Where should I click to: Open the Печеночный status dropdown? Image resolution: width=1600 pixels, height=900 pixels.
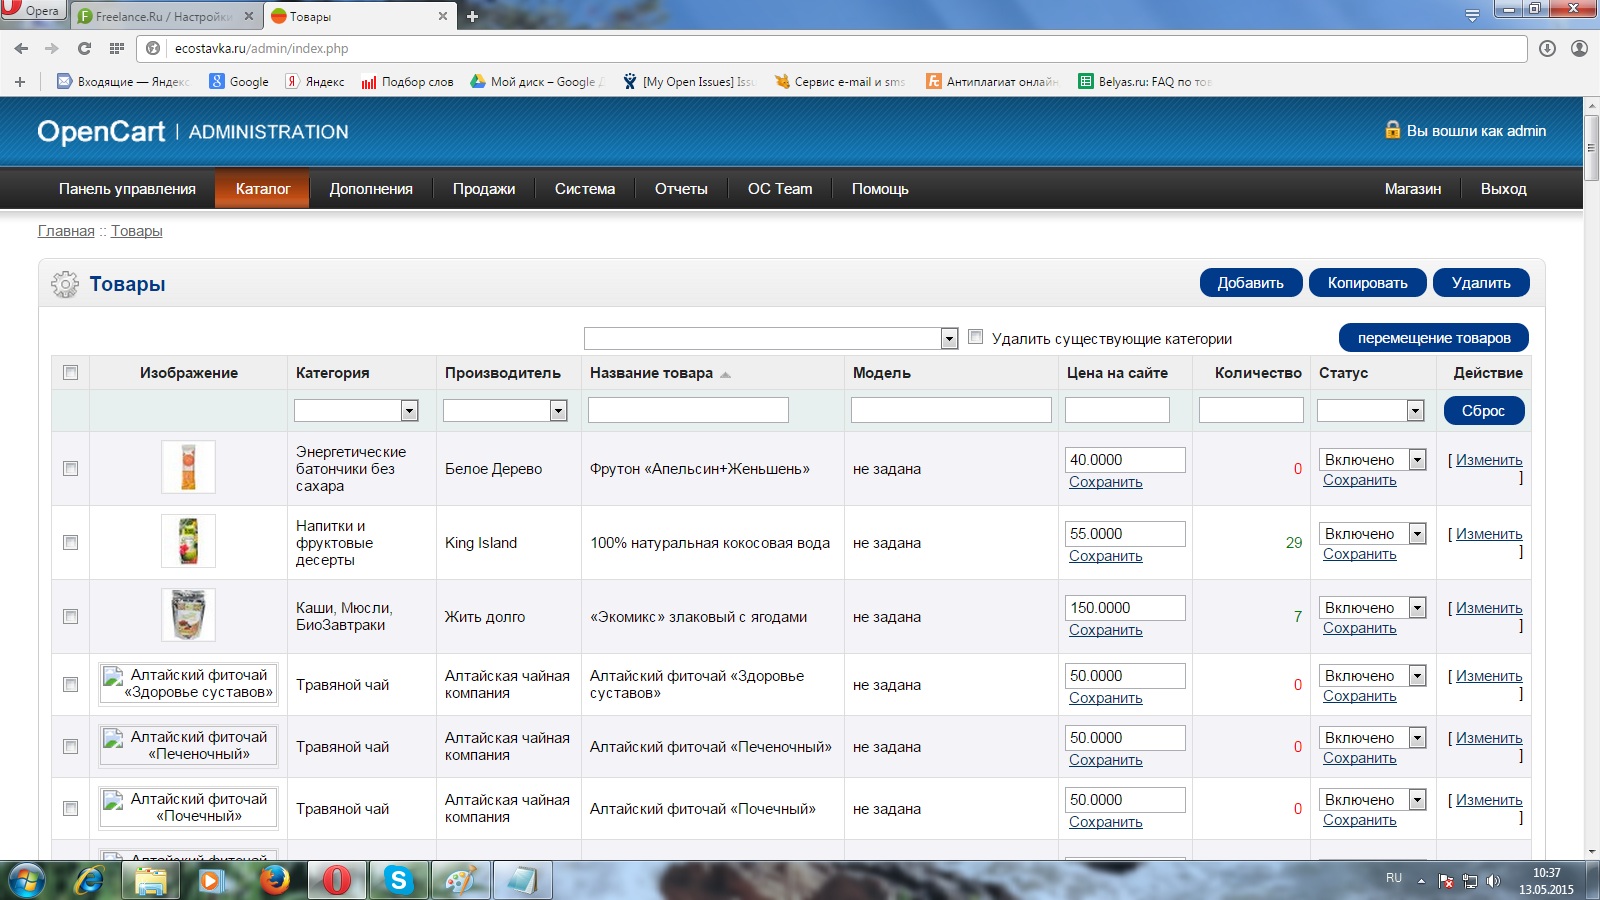coord(1372,737)
